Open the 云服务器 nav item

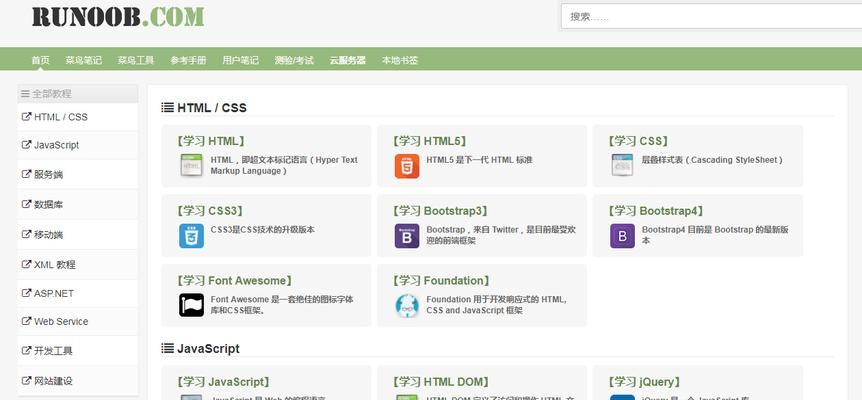[x=347, y=60]
